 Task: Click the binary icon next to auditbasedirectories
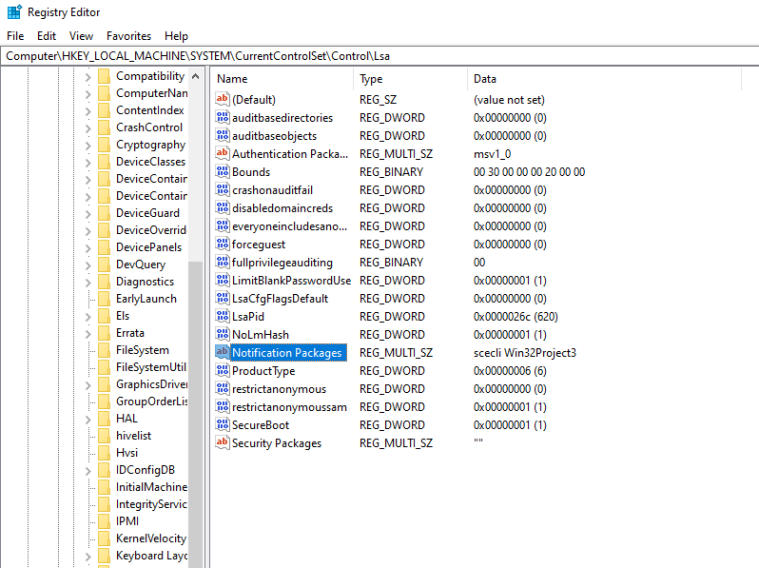point(222,118)
